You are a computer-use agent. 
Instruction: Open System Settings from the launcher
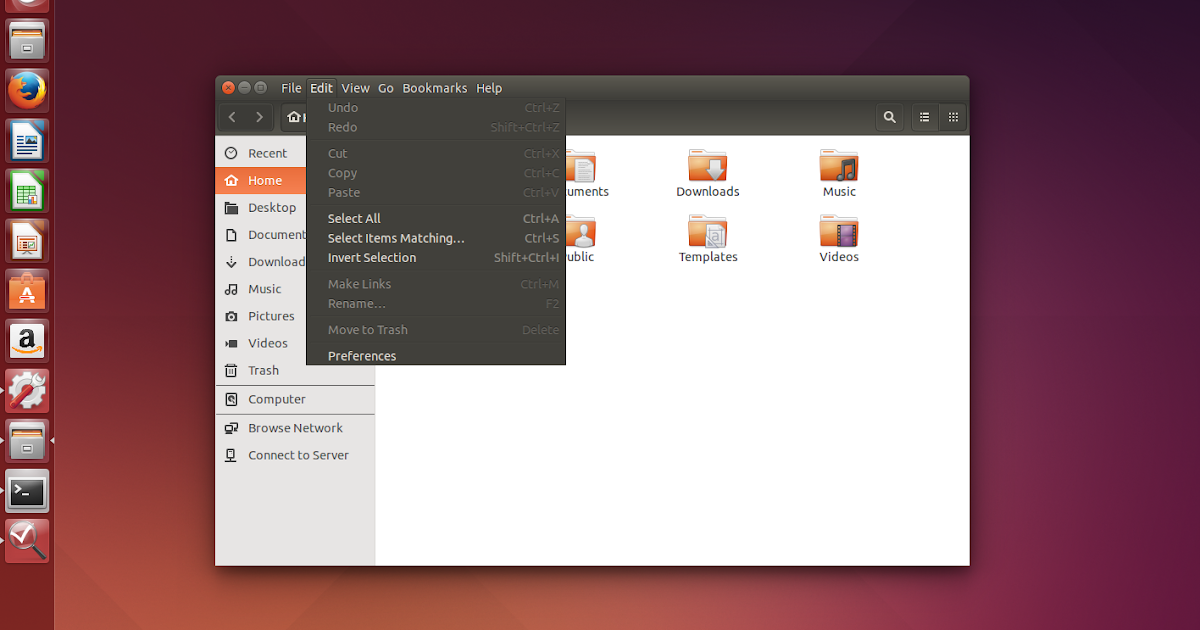[x=25, y=390]
